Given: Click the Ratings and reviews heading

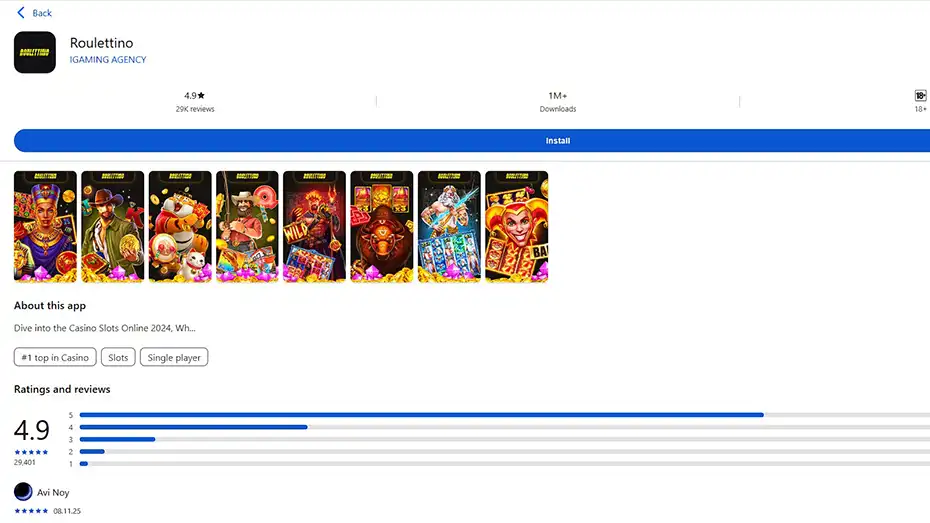Looking at the screenshot, I should coord(62,389).
